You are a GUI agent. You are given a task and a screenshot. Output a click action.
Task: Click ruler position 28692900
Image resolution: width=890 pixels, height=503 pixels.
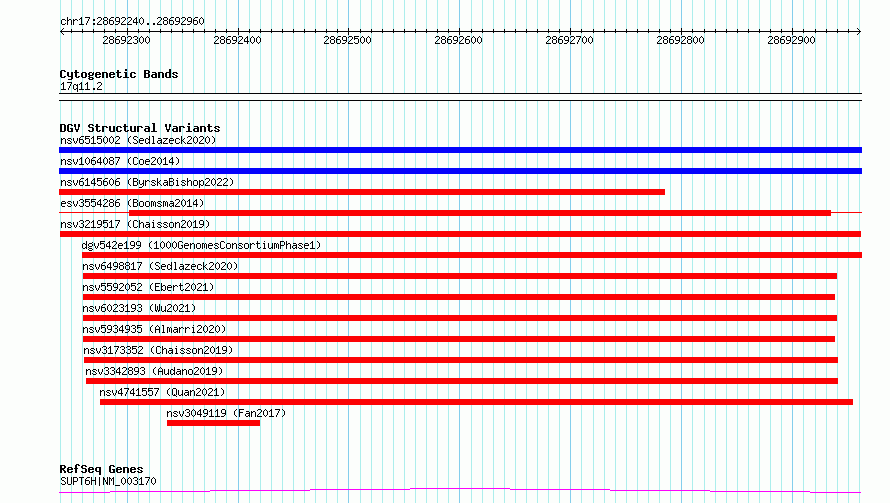791,40
